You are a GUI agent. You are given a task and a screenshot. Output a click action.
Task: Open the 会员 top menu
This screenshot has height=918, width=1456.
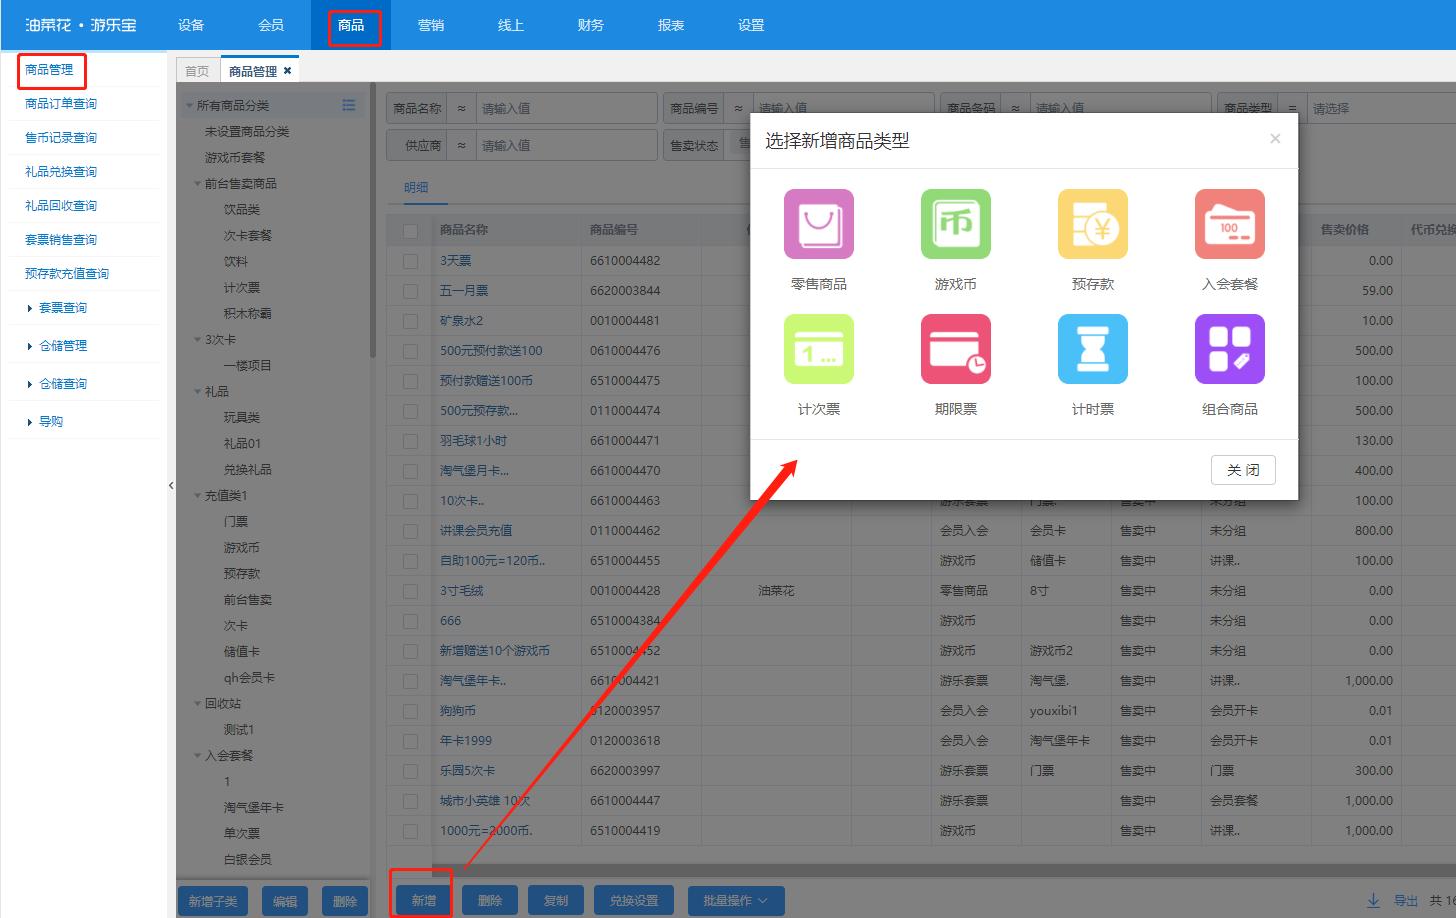point(271,25)
